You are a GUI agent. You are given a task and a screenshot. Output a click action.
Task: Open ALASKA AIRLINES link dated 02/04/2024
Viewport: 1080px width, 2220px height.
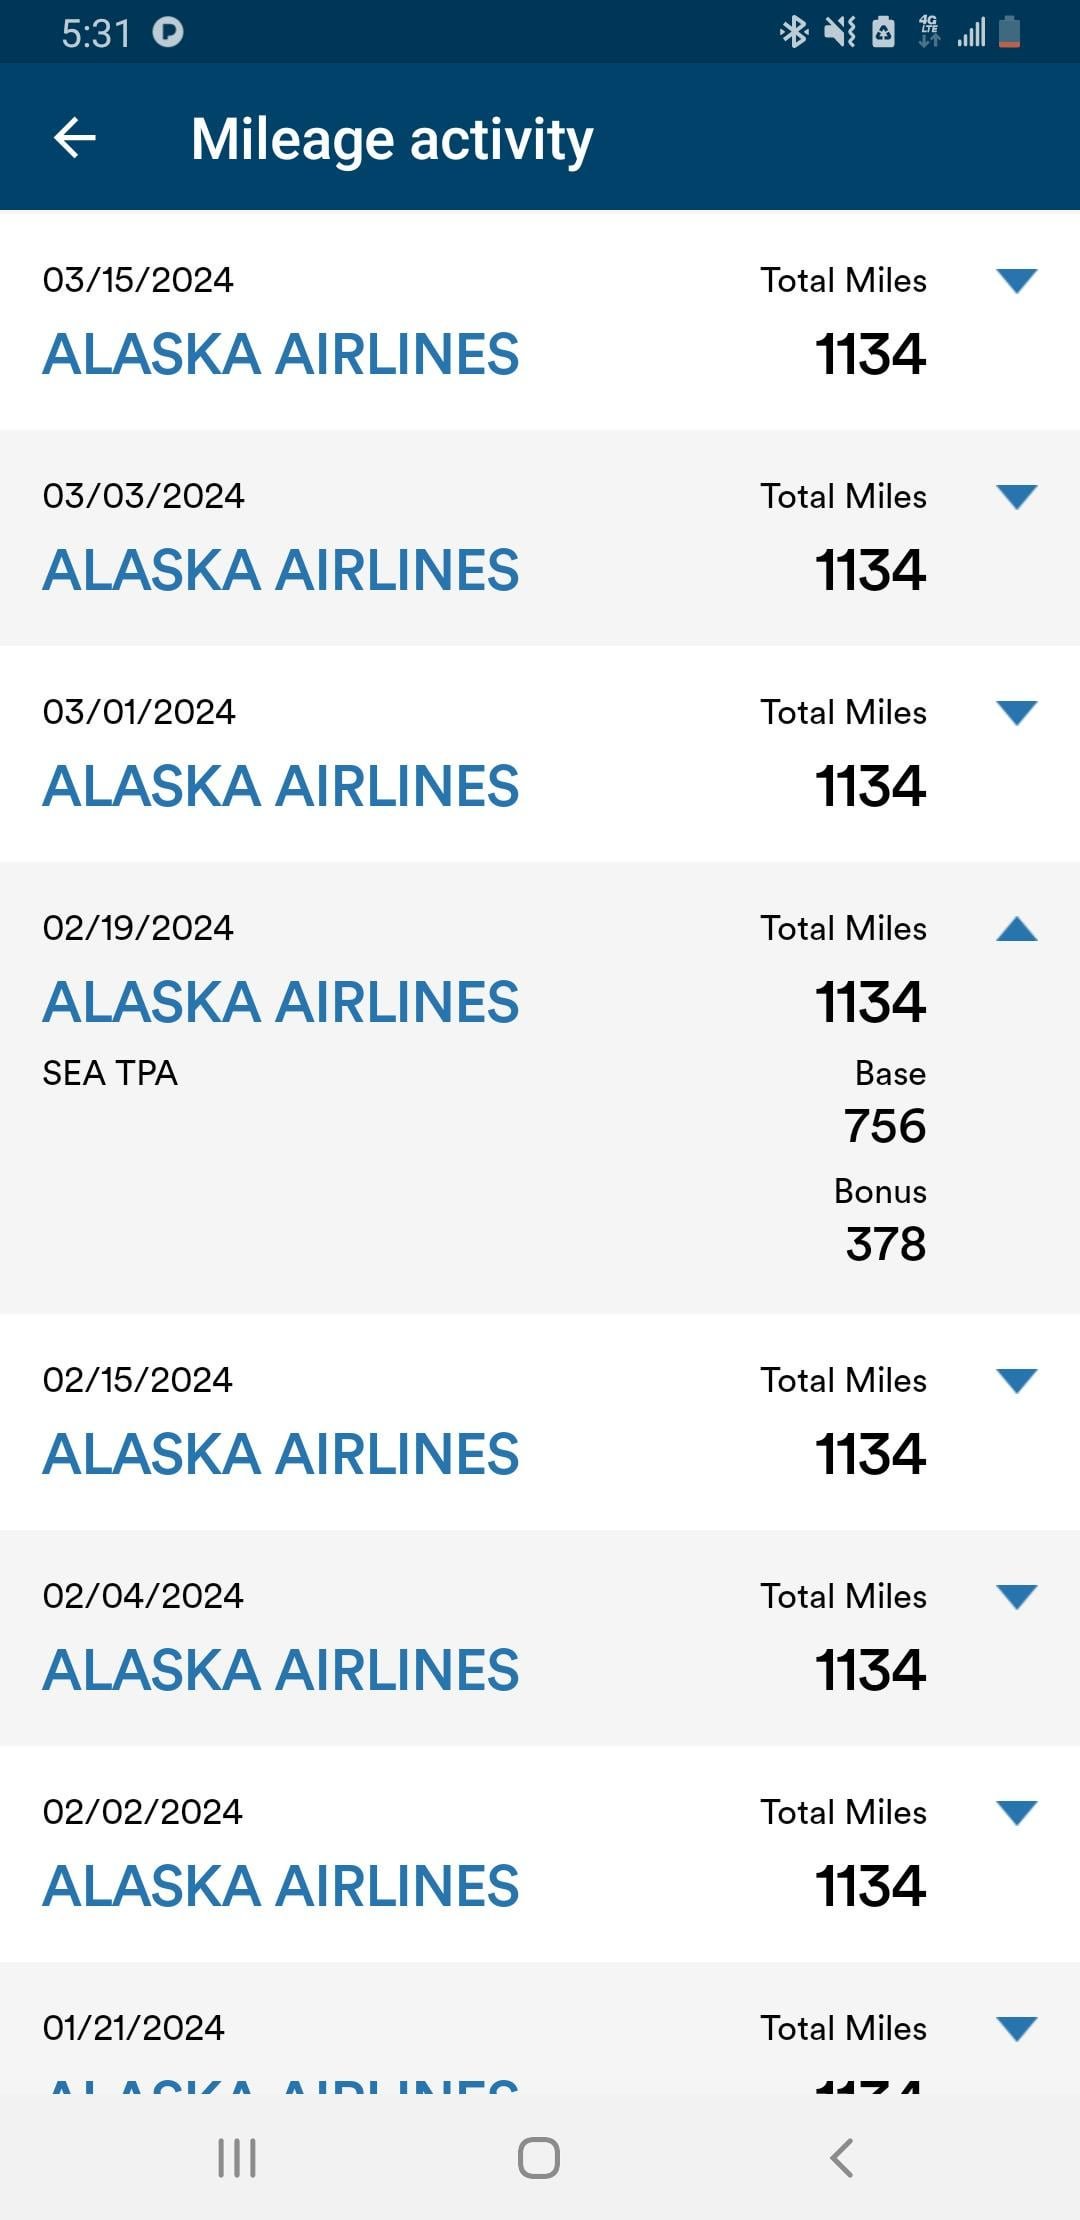click(281, 1671)
